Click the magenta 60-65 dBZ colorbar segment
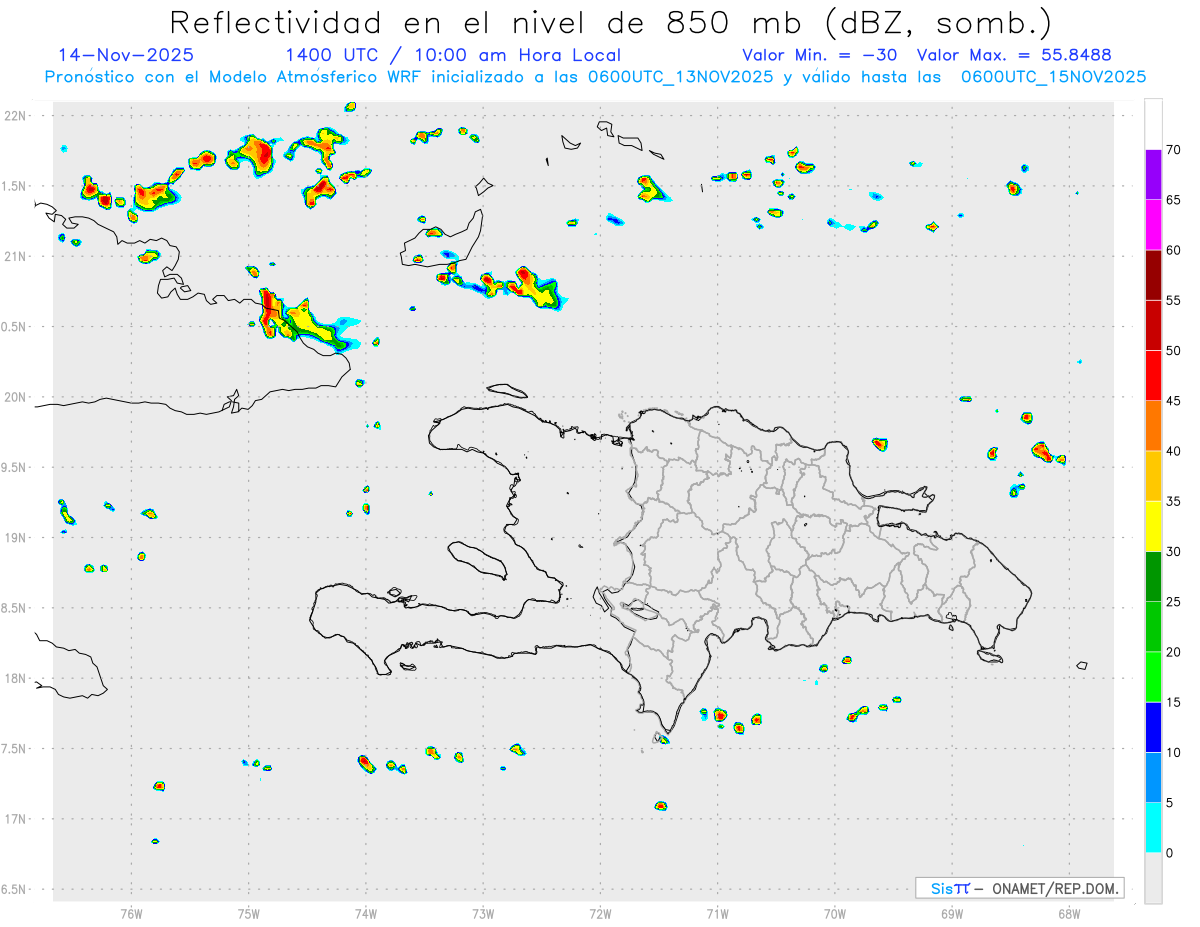Screen dimensions: 1200x927 pyautogui.click(x=1153, y=225)
